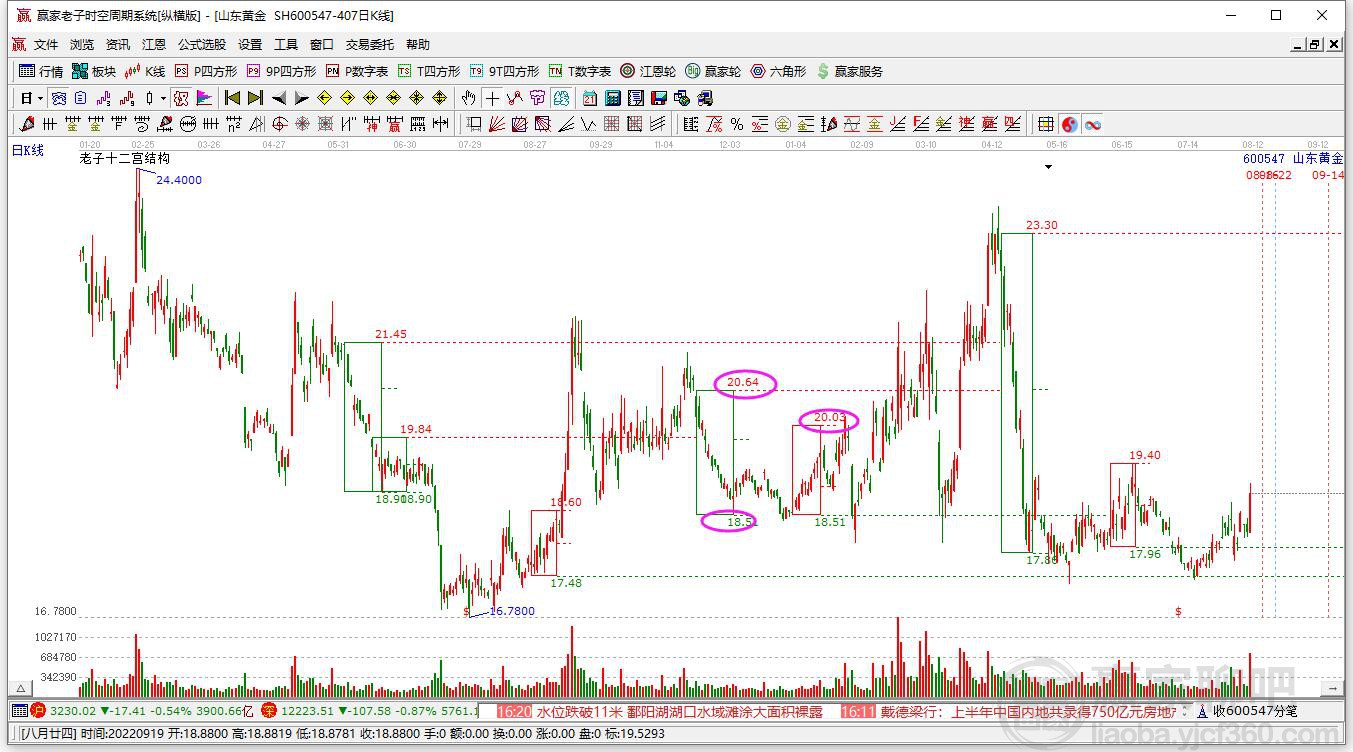The image size is (1353, 752).
Task: Click the colorful gradient flag icon
Action: pos(204,98)
